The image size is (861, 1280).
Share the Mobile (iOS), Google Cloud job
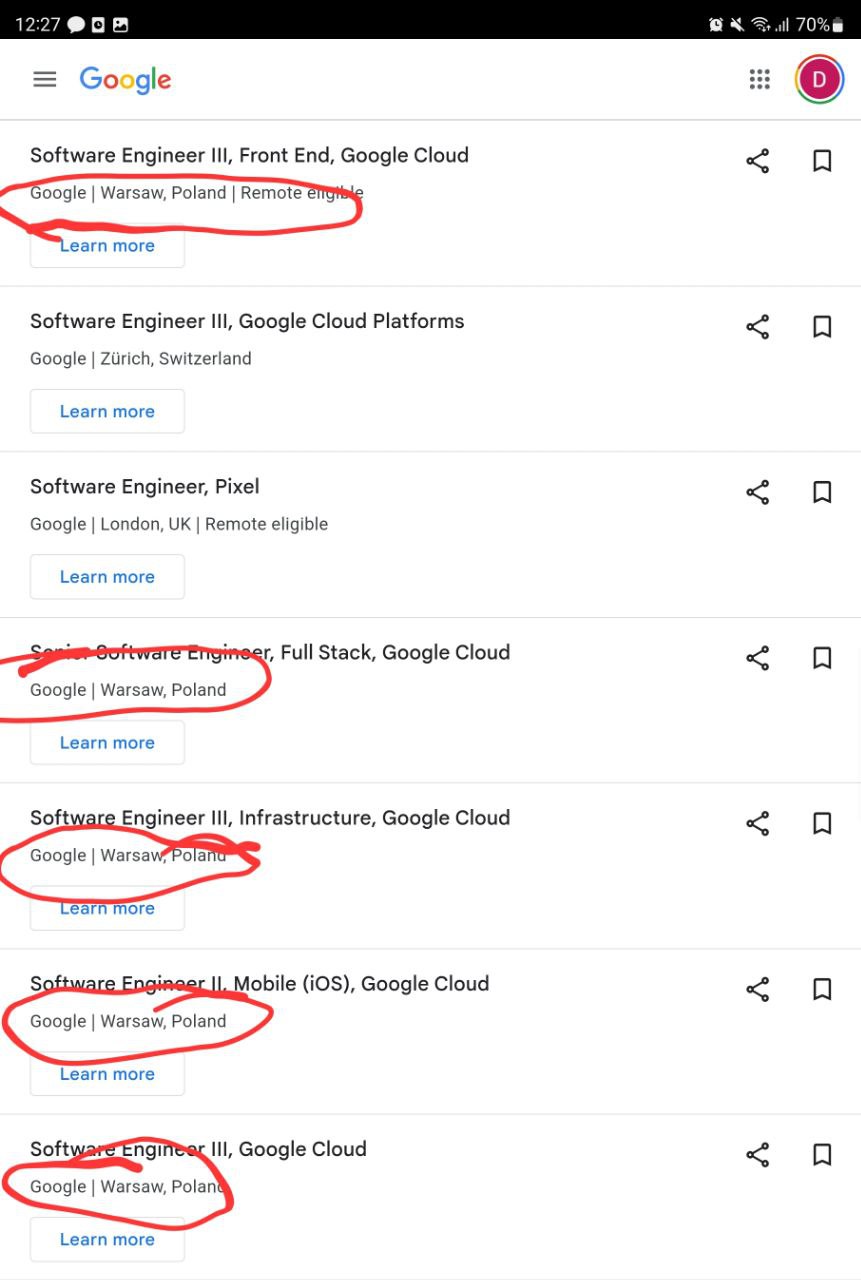(758, 990)
